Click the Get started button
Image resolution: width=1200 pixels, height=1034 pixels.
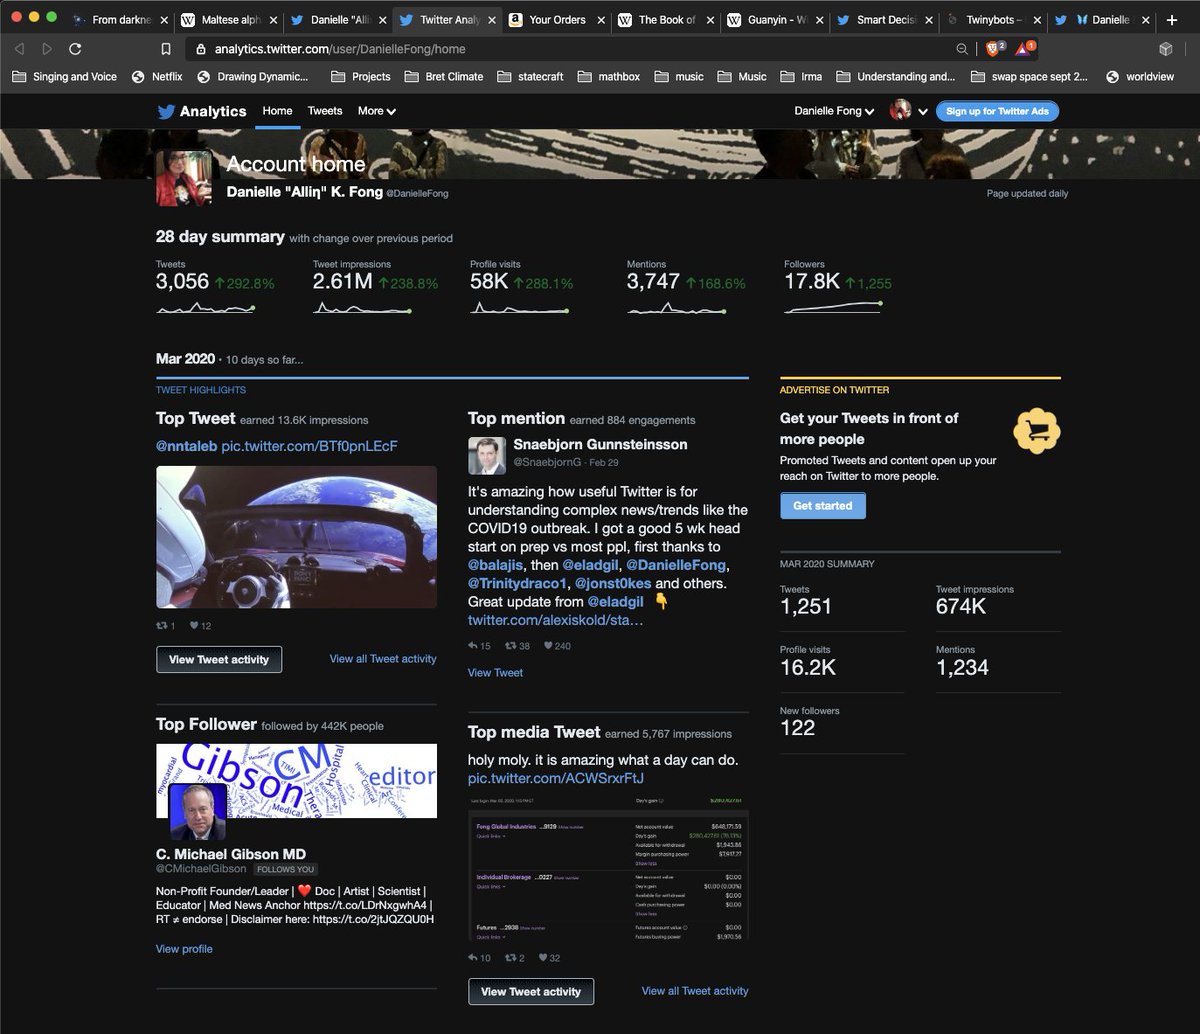click(823, 506)
